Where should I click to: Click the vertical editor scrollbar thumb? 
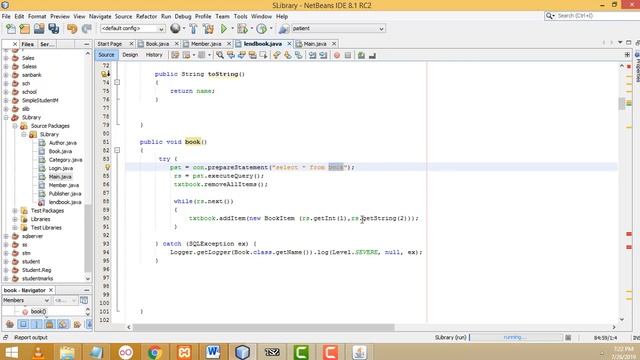pos(622,103)
